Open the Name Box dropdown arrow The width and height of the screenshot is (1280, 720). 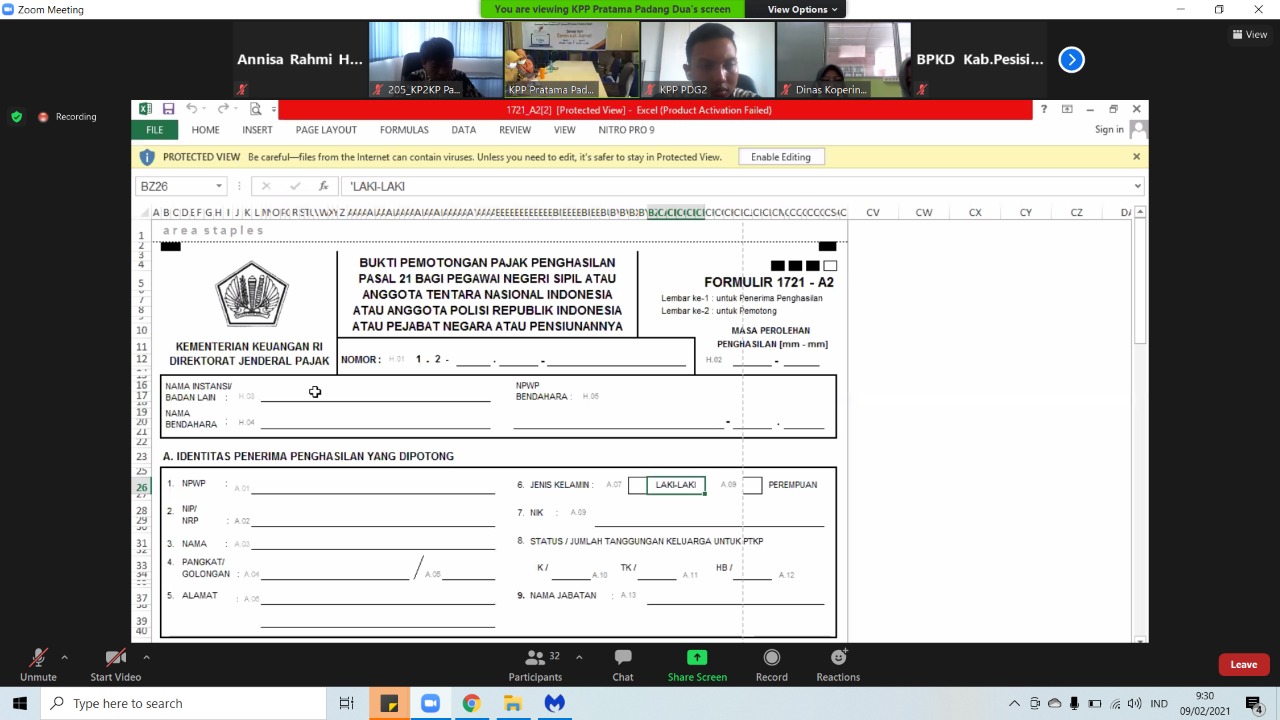219,186
